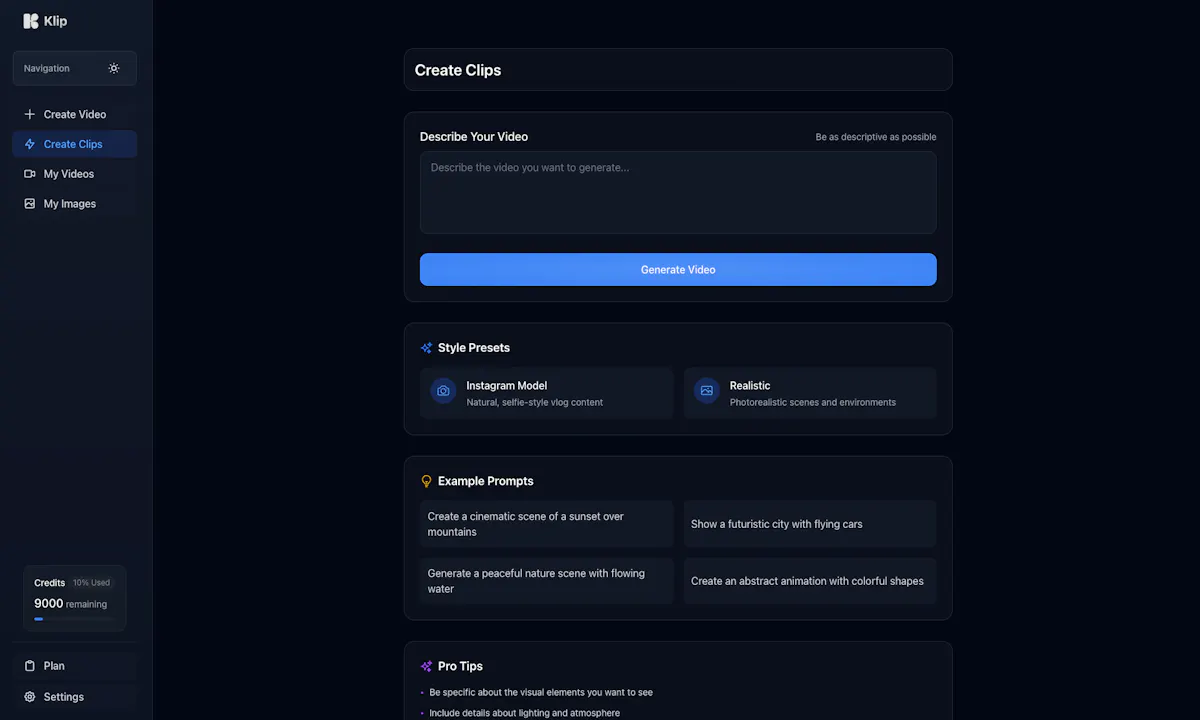Pick the sunset over mountains example prompt
Screen dimensions: 1200x720
coord(547,524)
